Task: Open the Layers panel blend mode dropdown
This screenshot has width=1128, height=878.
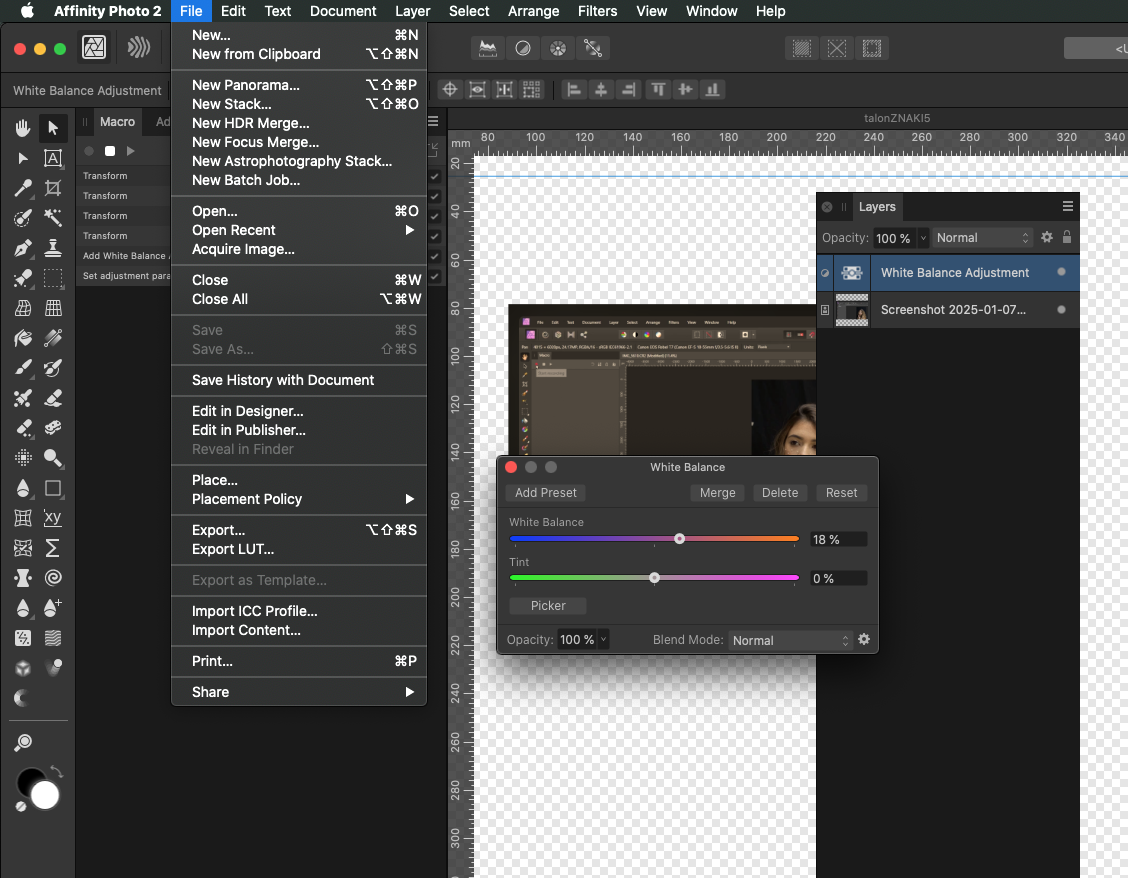Action: point(983,237)
